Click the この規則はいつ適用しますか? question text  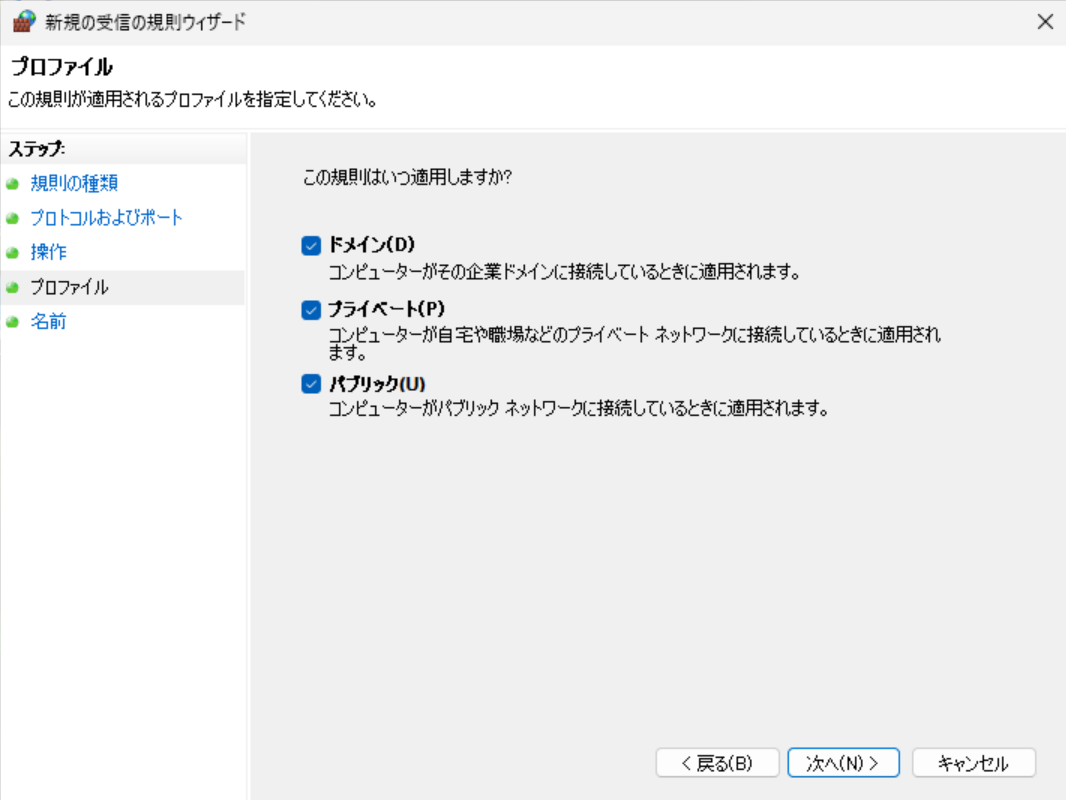(x=407, y=177)
